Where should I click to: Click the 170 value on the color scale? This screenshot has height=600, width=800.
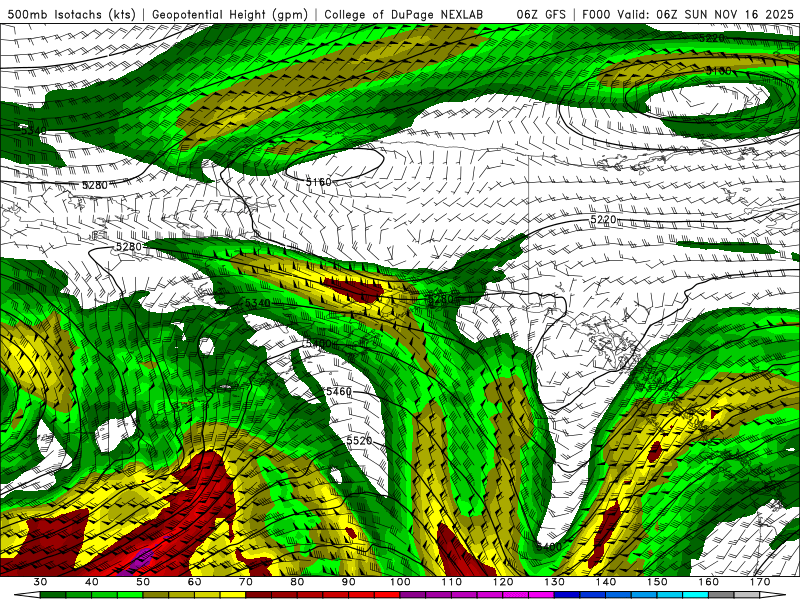[x=760, y=582]
